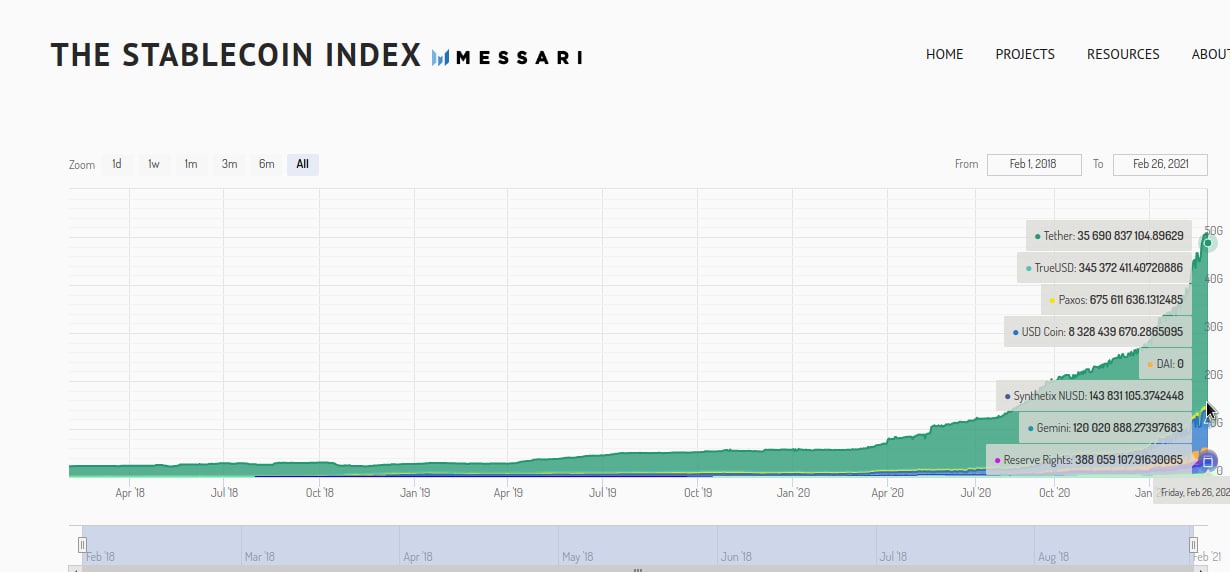Image resolution: width=1230 pixels, height=572 pixels.
Task: Go to HOME page
Action: pos(944,54)
